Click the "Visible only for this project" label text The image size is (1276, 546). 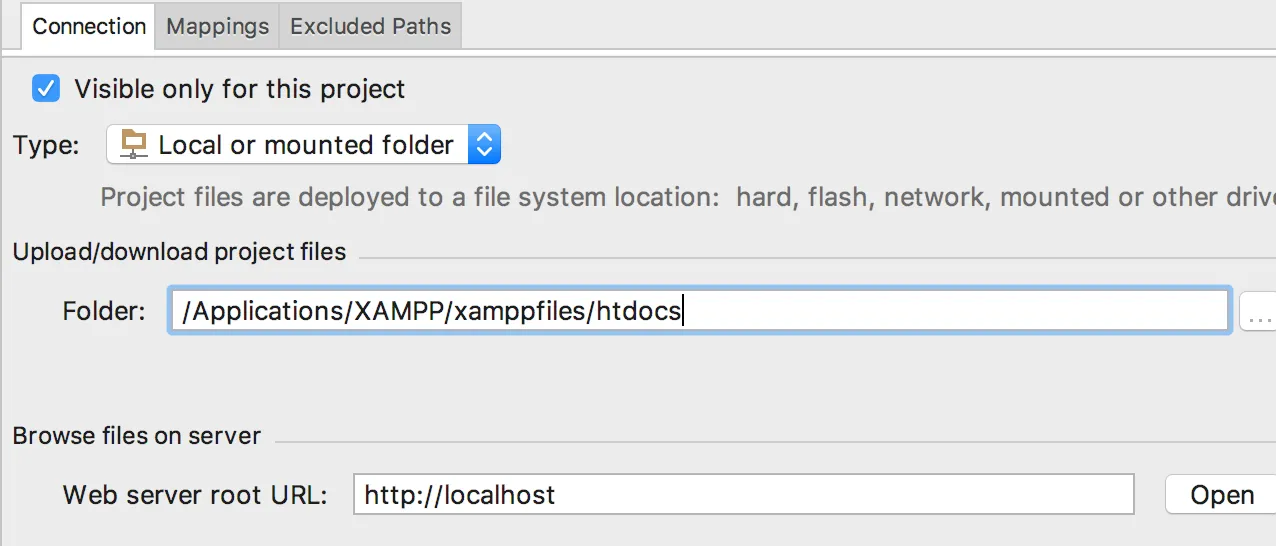click(x=240, y=89)
